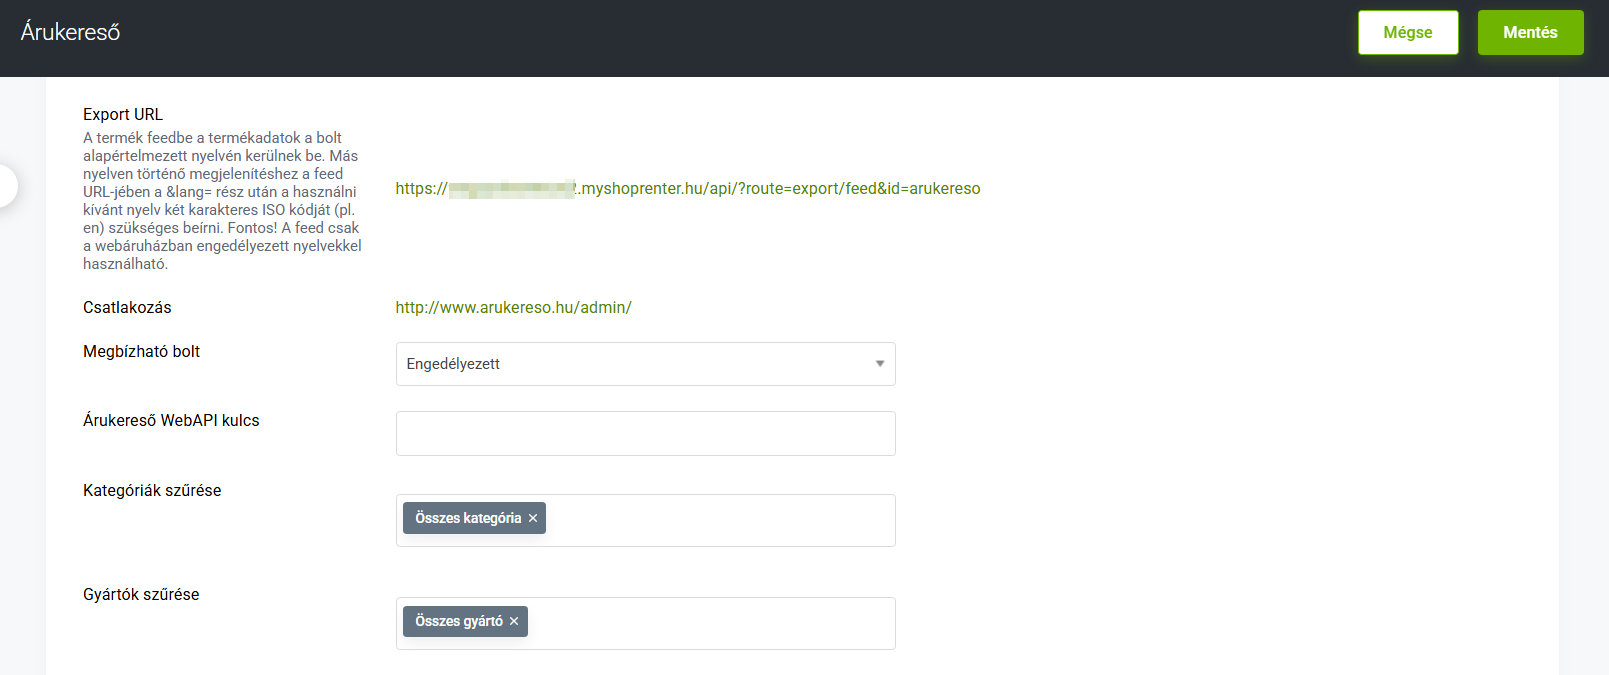Click the Összes gyártó tag text
This screenshot has width=1609, height=675.
[459, 621]
